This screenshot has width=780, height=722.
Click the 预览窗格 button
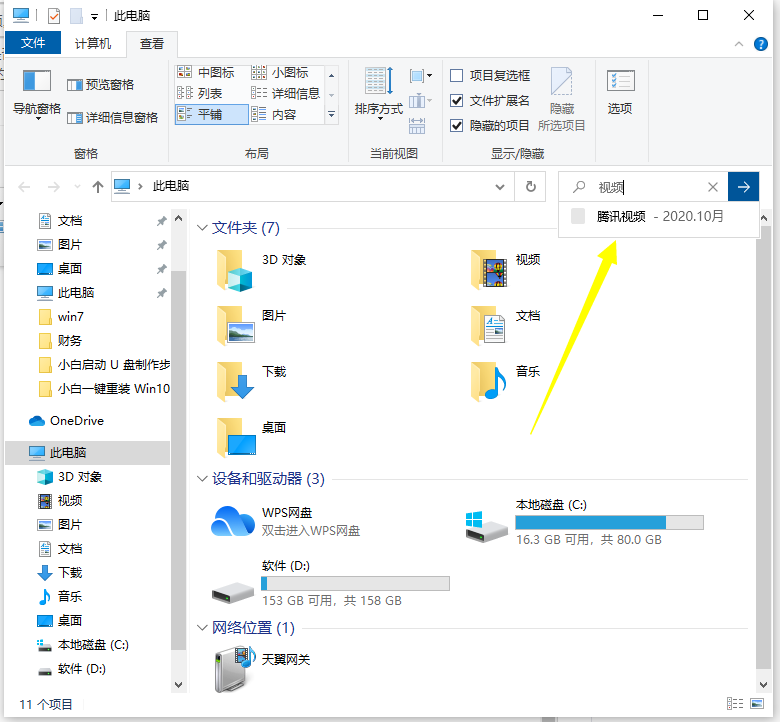[x=100, y=85]
